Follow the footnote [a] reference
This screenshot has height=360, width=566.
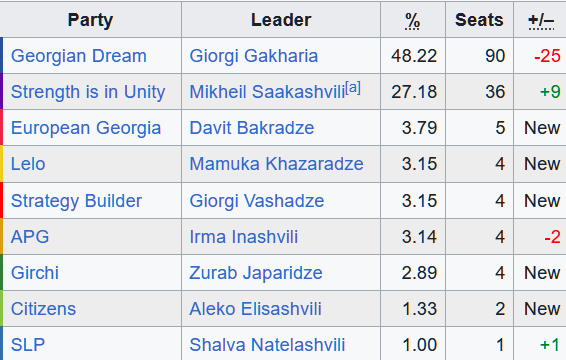point(353,87)
